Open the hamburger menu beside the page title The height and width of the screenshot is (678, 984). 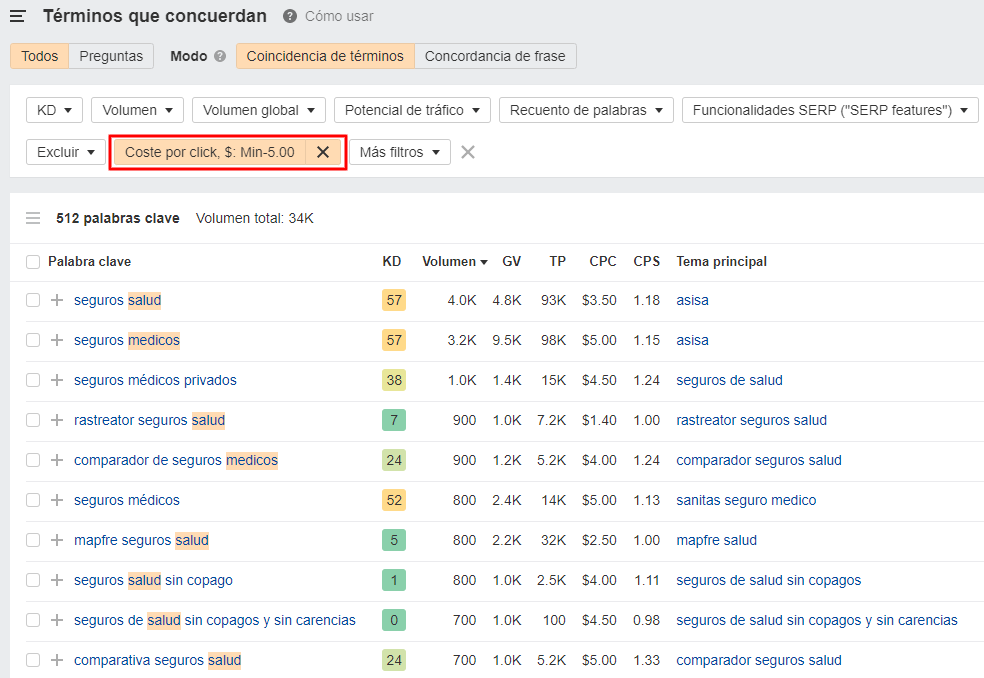(x=18, y=16)
